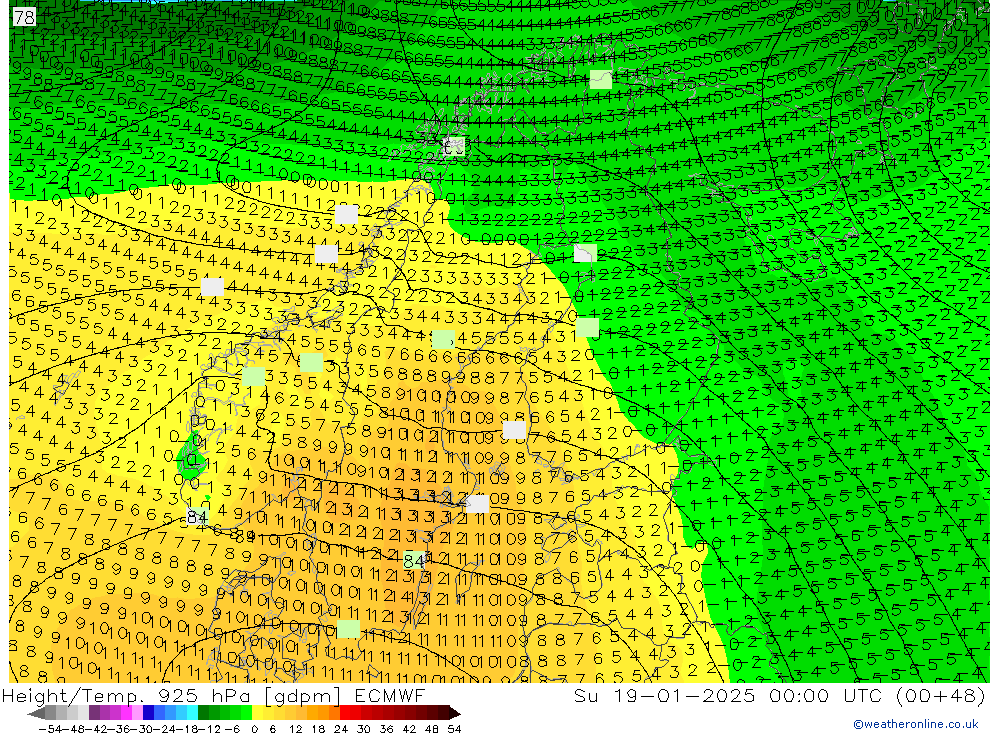The width and height of the screenshot is (1000, 733).
Task: Click the 'Su 19-01-2025 00:00 UTC (00+48)' forecast time text
Action: coord(779,695)
